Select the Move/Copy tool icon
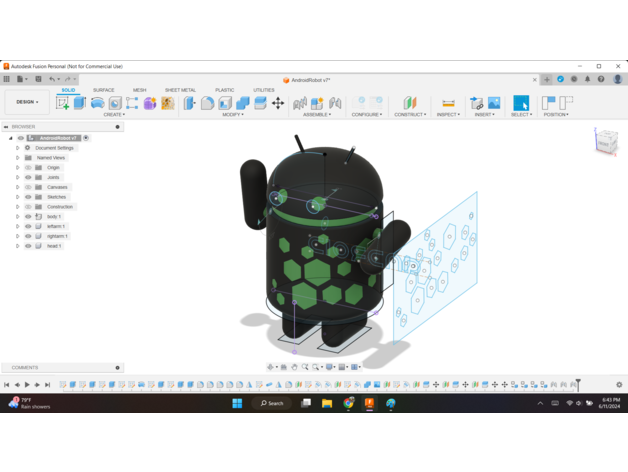This screenshot has height=472, width=628. pyautogui.click(x=278, y=102)
